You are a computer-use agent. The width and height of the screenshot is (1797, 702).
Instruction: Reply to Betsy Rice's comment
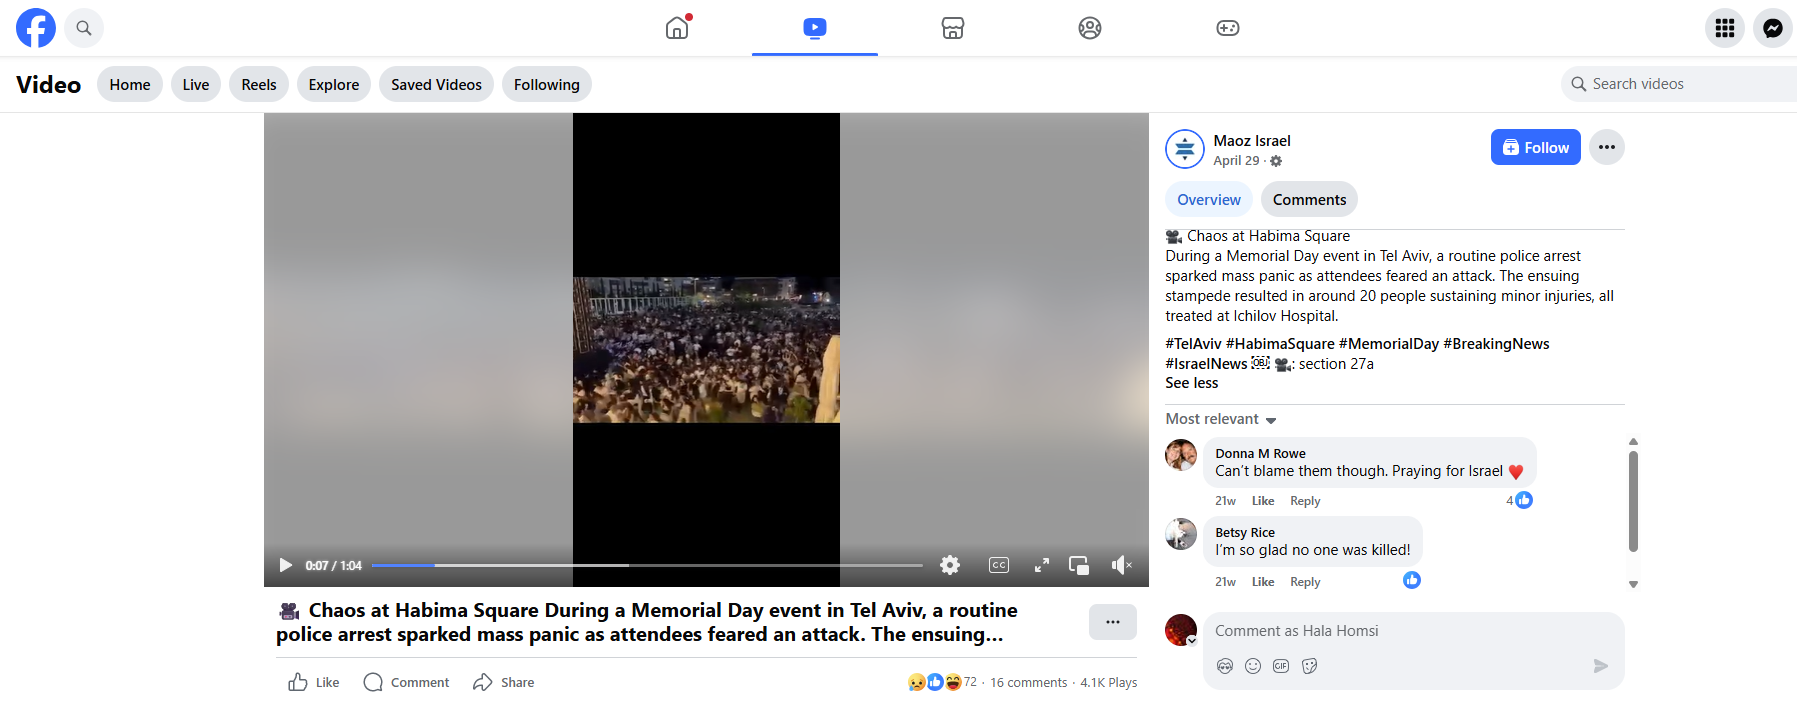pyautogui.click(x=1305, y=582)
